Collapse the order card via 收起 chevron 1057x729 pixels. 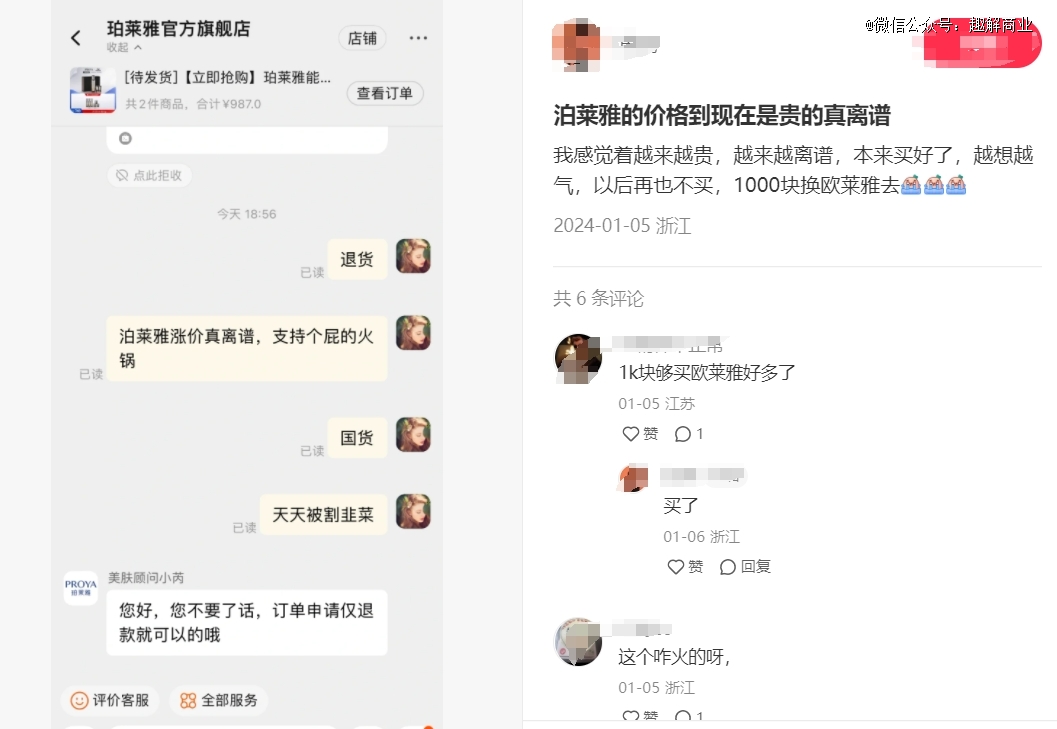click(x=138, y=47)
